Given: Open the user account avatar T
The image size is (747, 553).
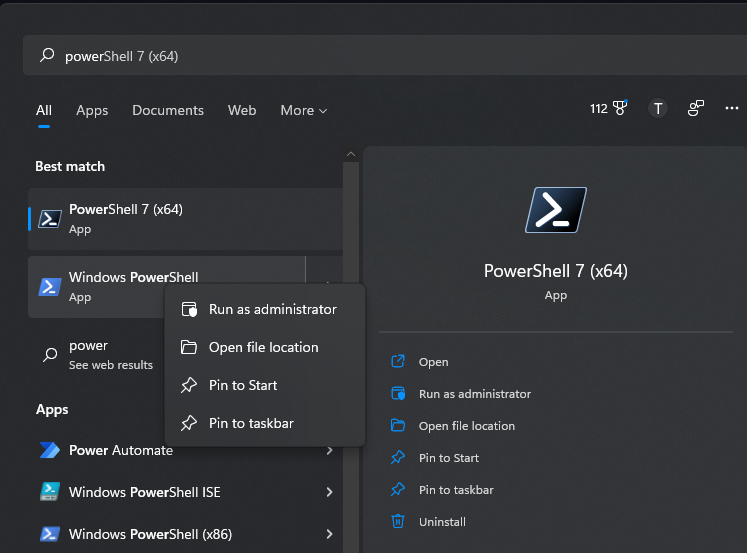Looking at the screenshot, I should click(x=657, y=109).
